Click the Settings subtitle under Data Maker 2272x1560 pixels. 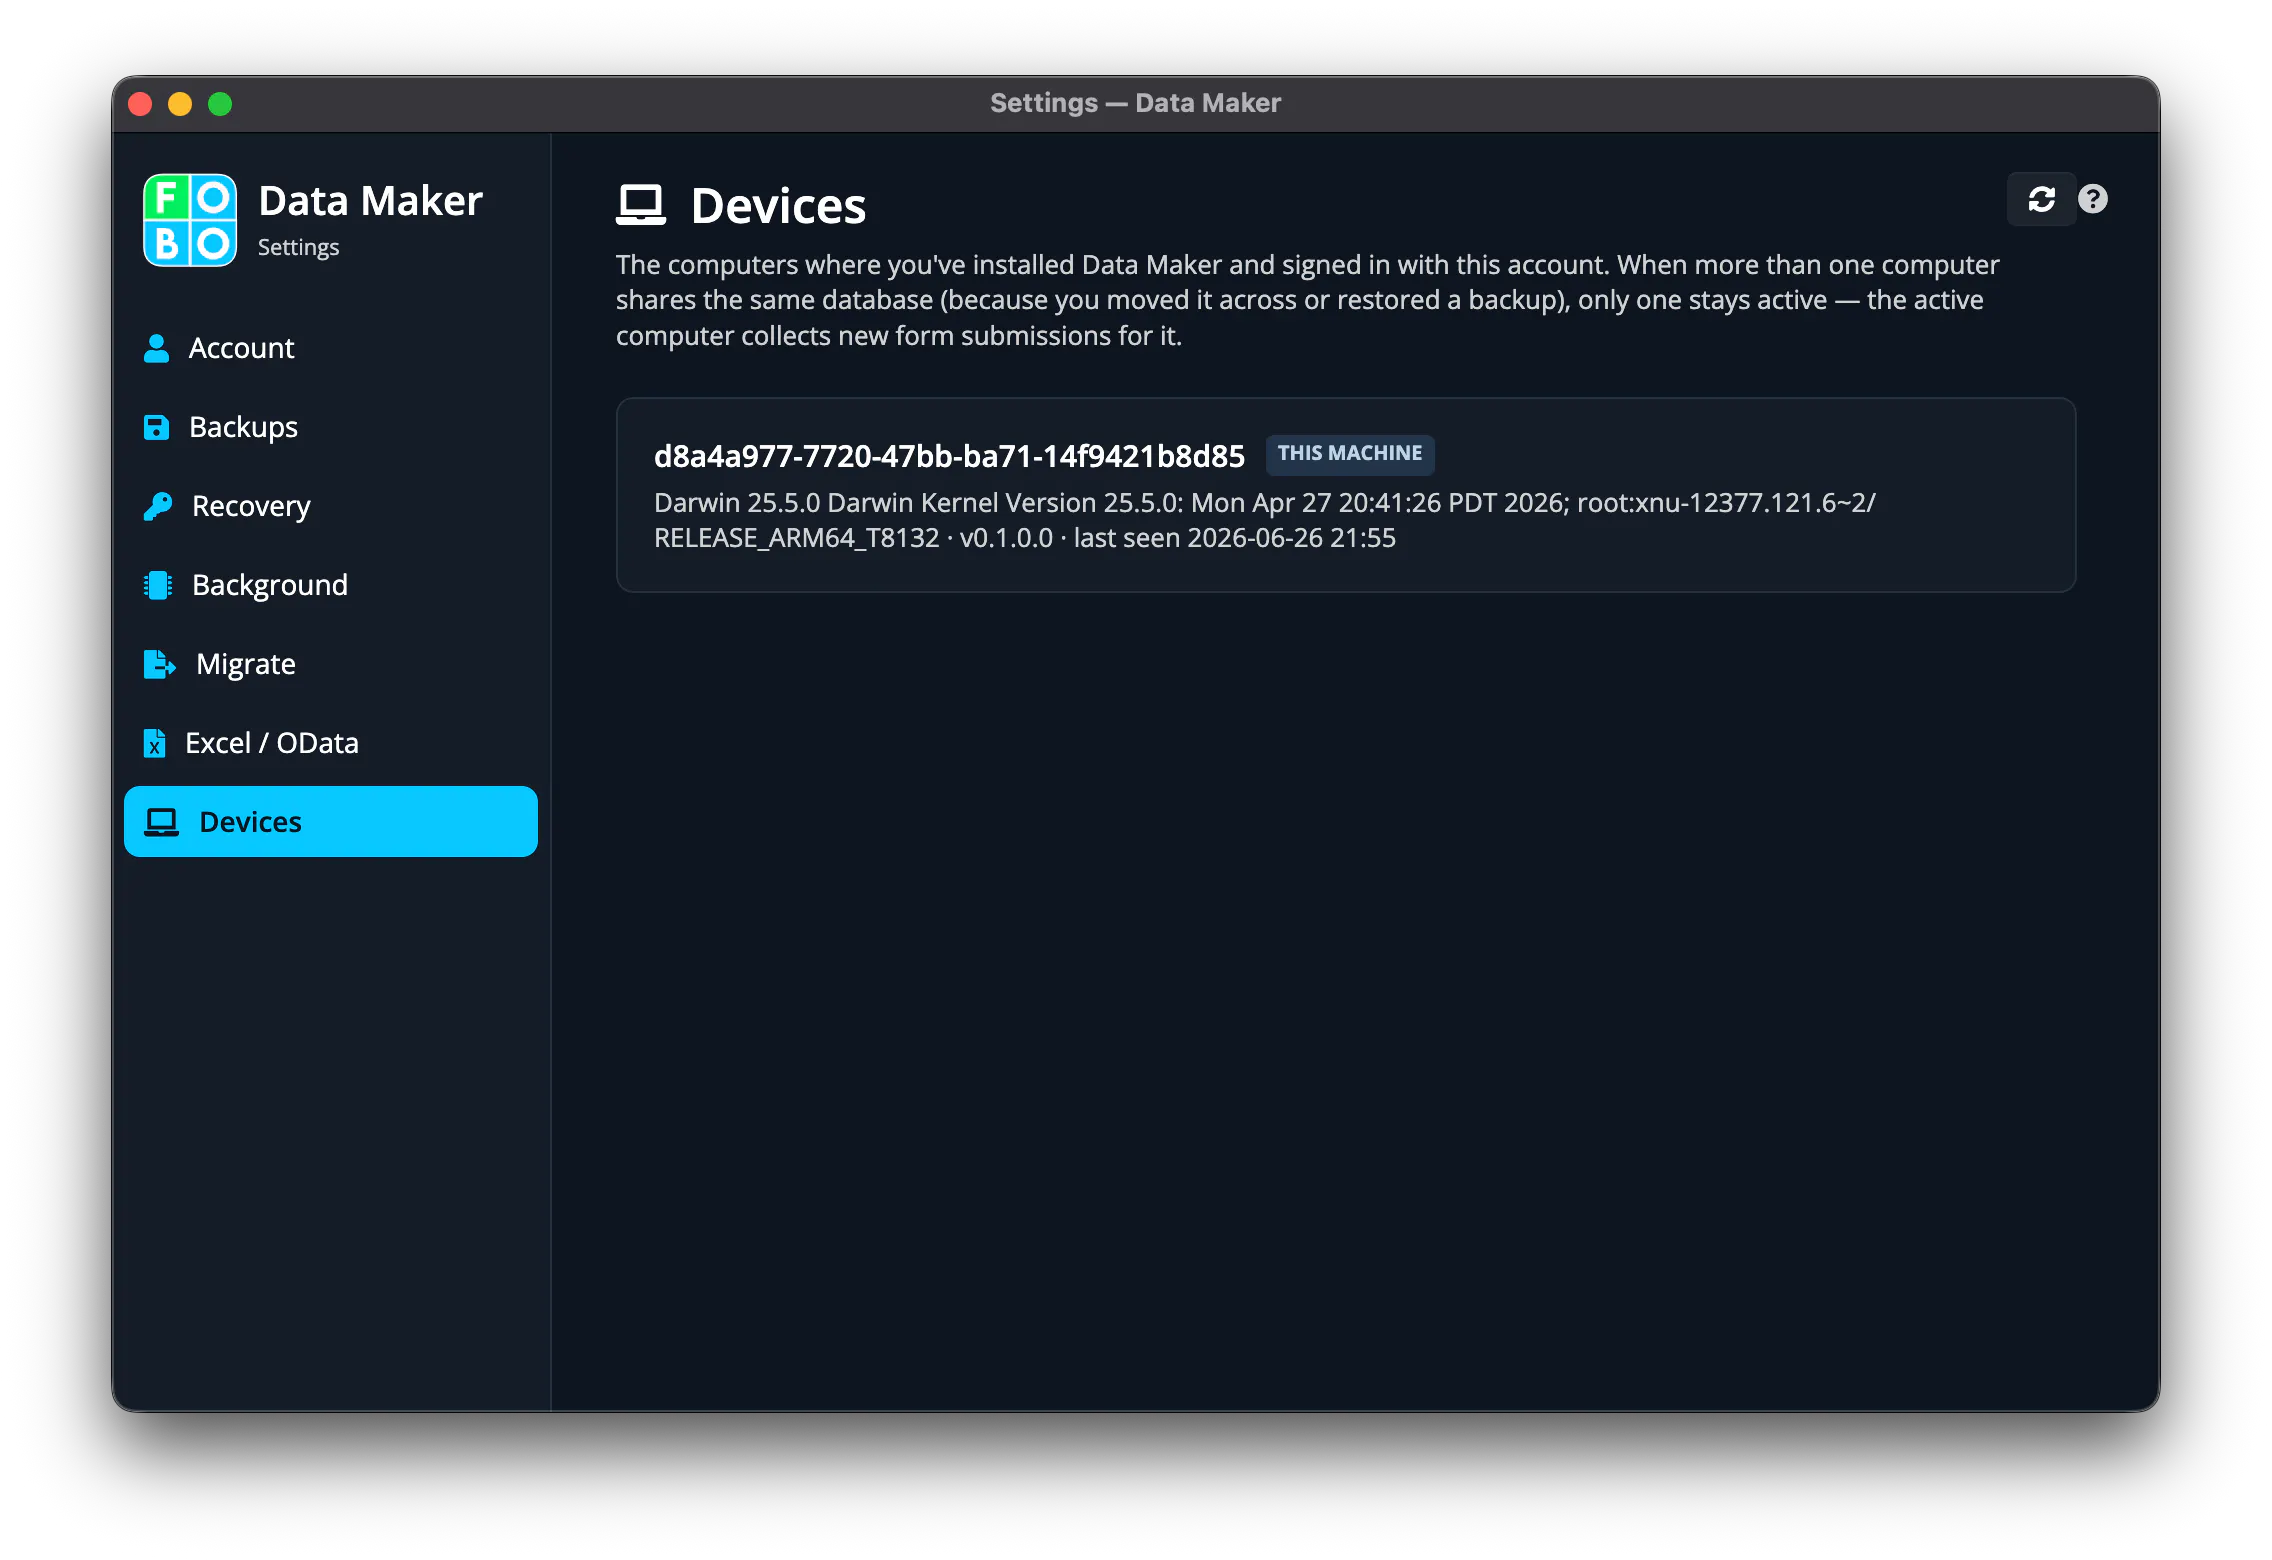298,247
